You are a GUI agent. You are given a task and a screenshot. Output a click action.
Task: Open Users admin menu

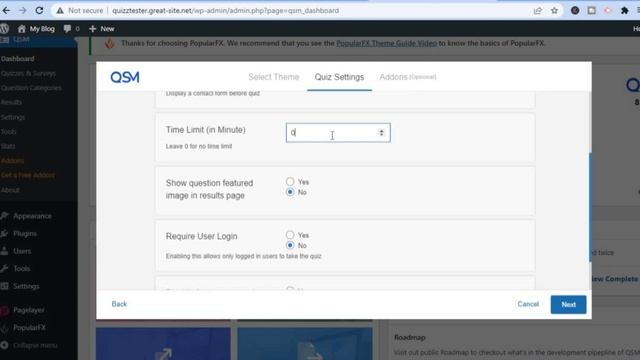22,251
